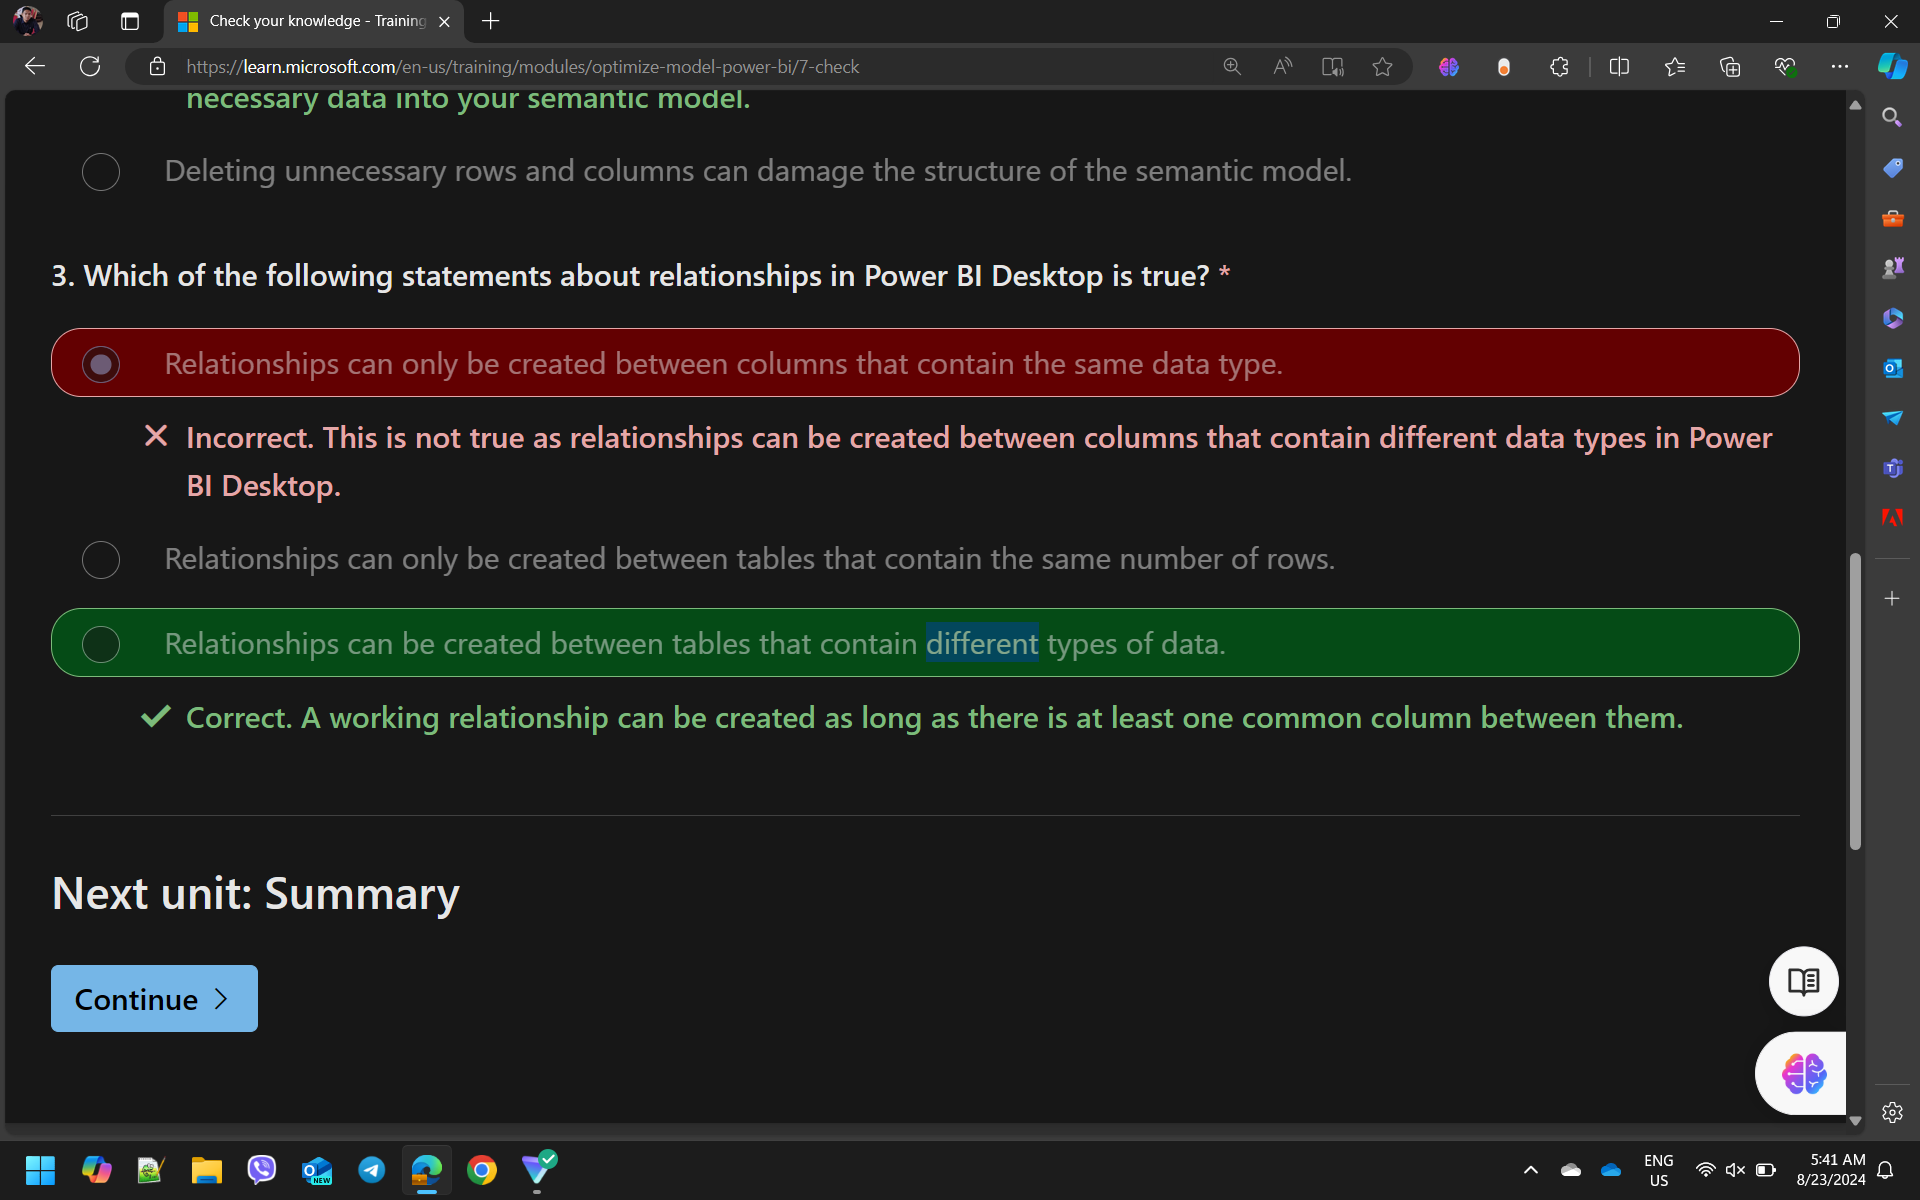Open a new browser tab
The image size is (1920, 1200).
click(490, 21)
